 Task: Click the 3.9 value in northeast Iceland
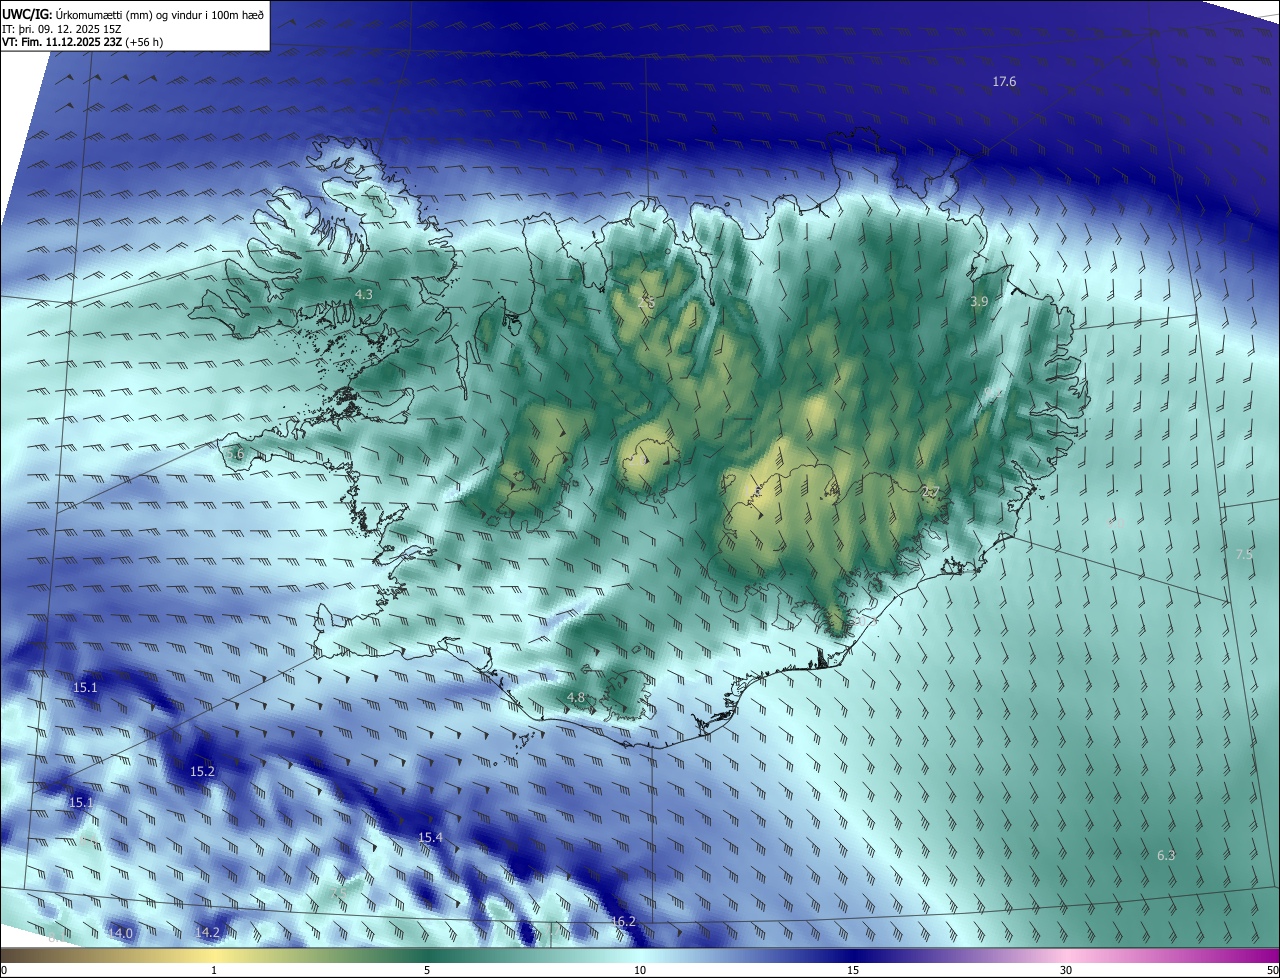[979, 301]
